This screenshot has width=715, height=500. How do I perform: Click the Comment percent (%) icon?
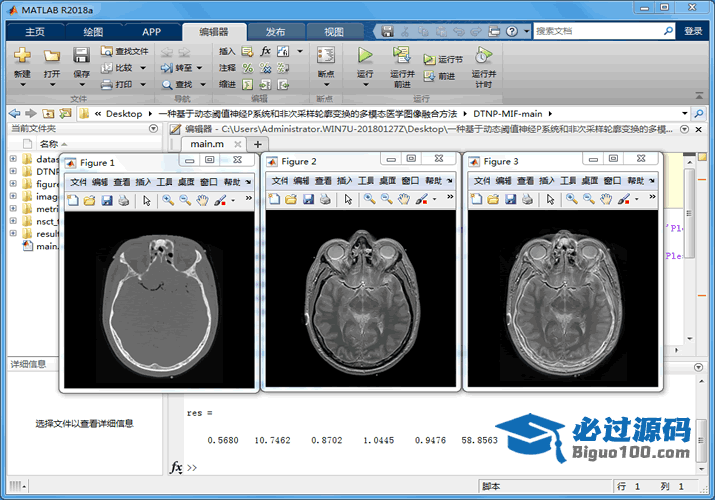pyautogui.click(x=248, y=68)
